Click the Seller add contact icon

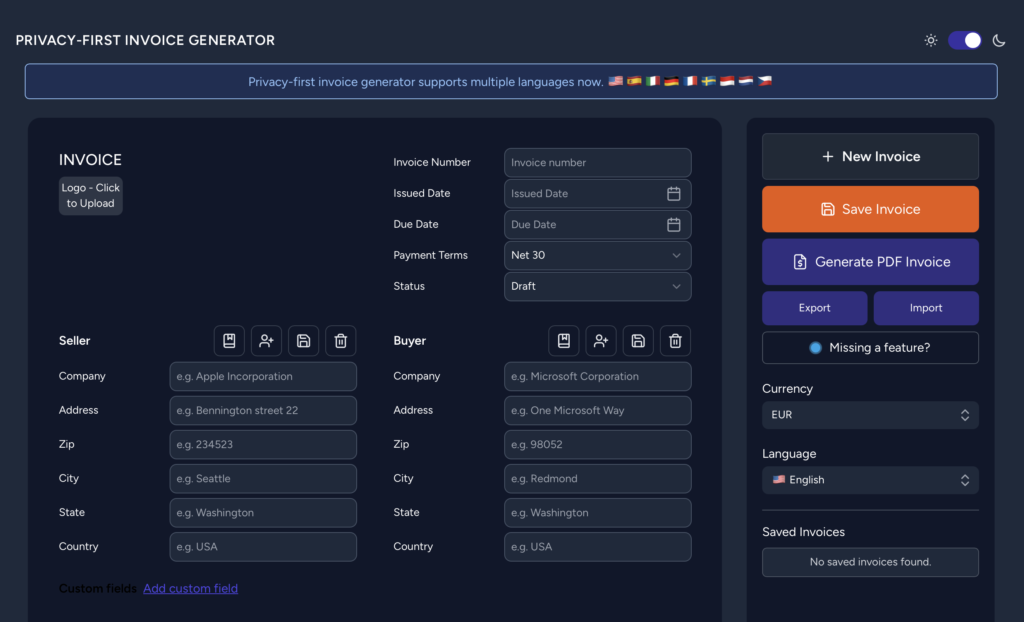point(266,341)
